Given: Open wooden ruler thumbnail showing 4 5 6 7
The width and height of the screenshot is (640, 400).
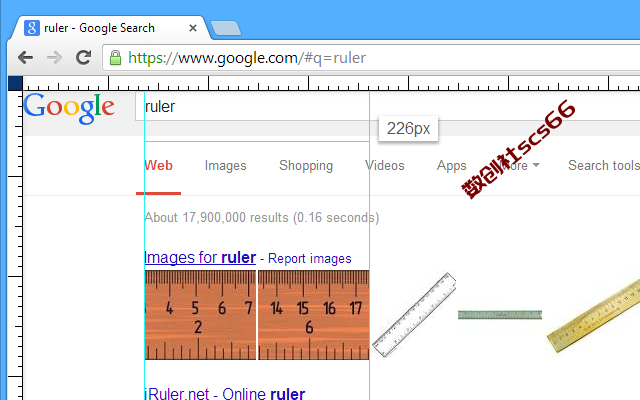Looking at the screenshot, I should click(200, 315).
